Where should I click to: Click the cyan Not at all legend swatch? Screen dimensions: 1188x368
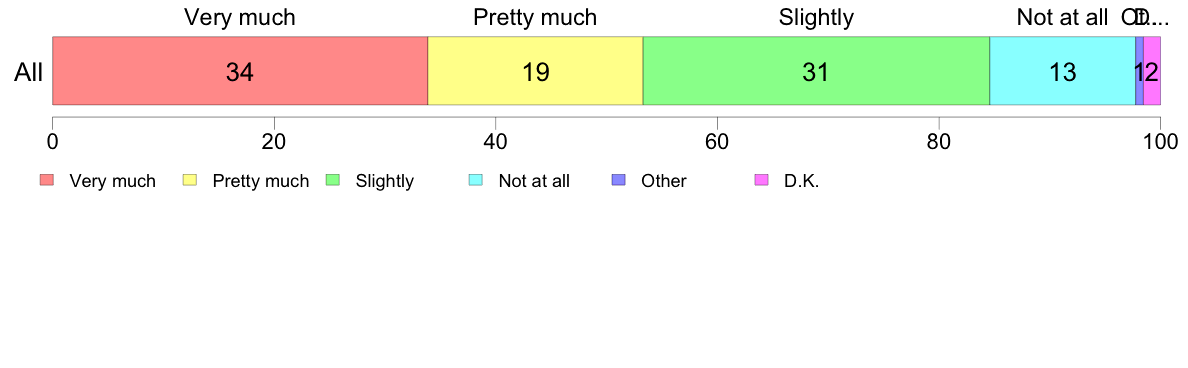pyautogui.click(x=476, y=180)
